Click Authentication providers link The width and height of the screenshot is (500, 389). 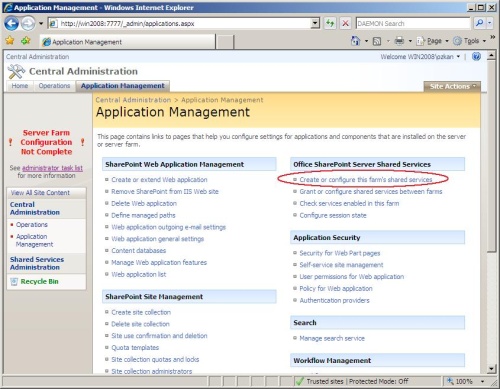coord(334,301)
